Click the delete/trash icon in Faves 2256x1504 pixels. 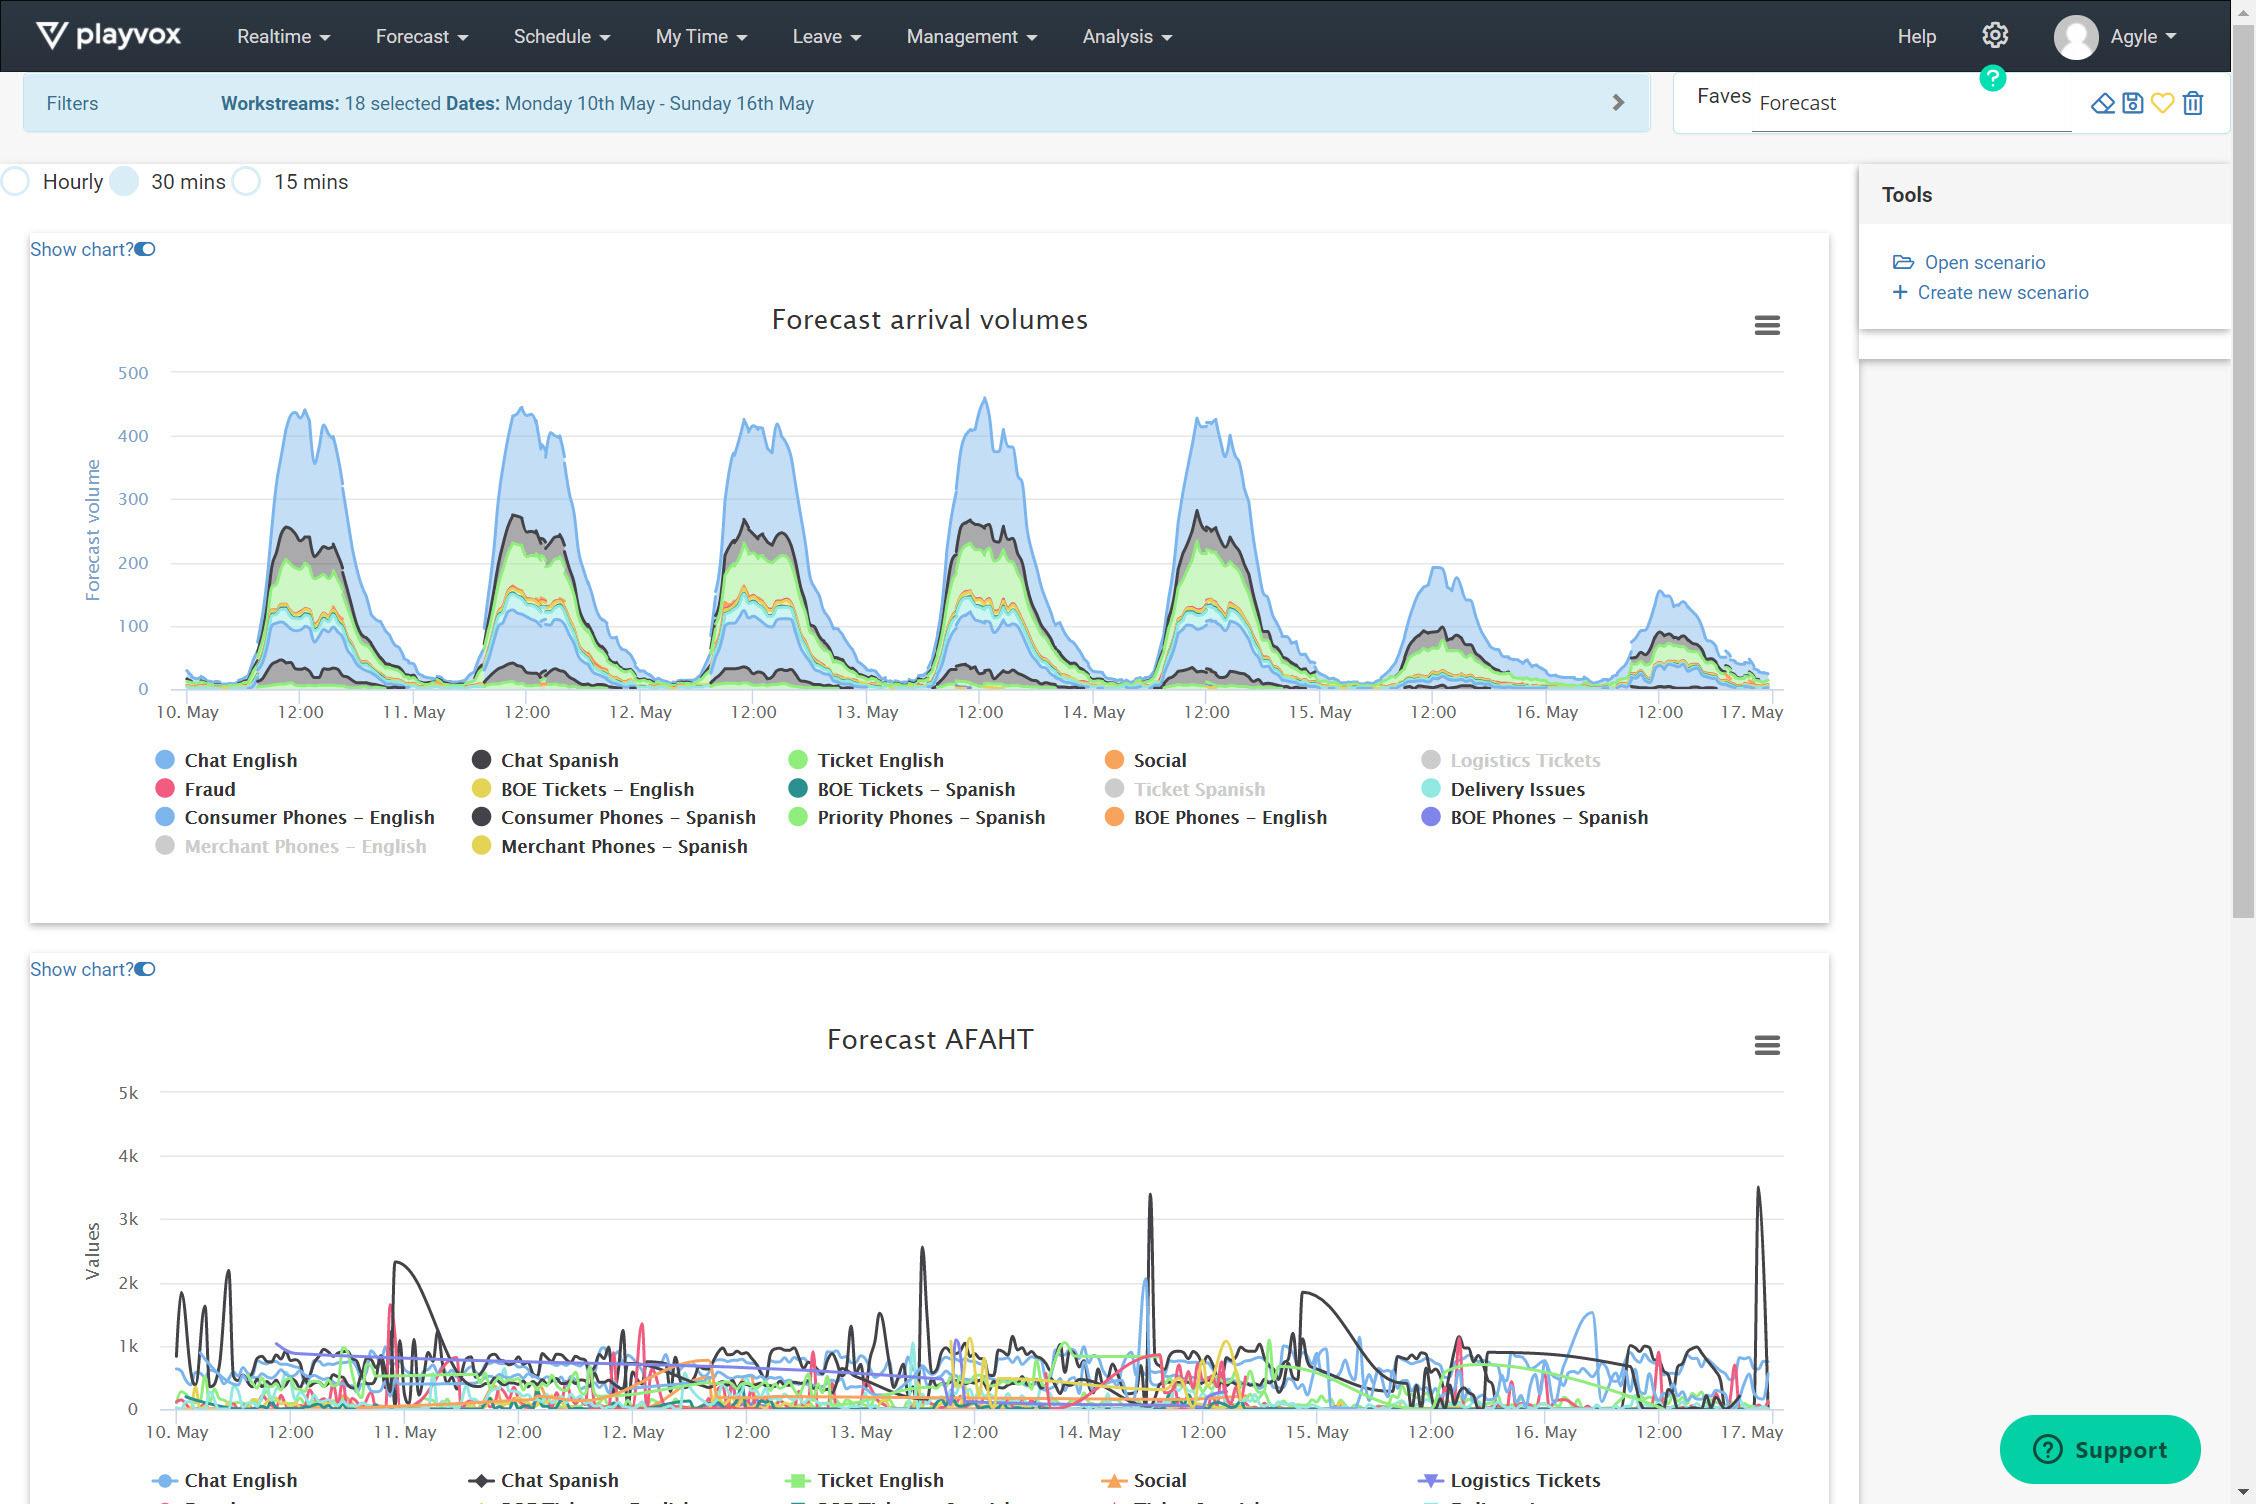coord(2192,104)
